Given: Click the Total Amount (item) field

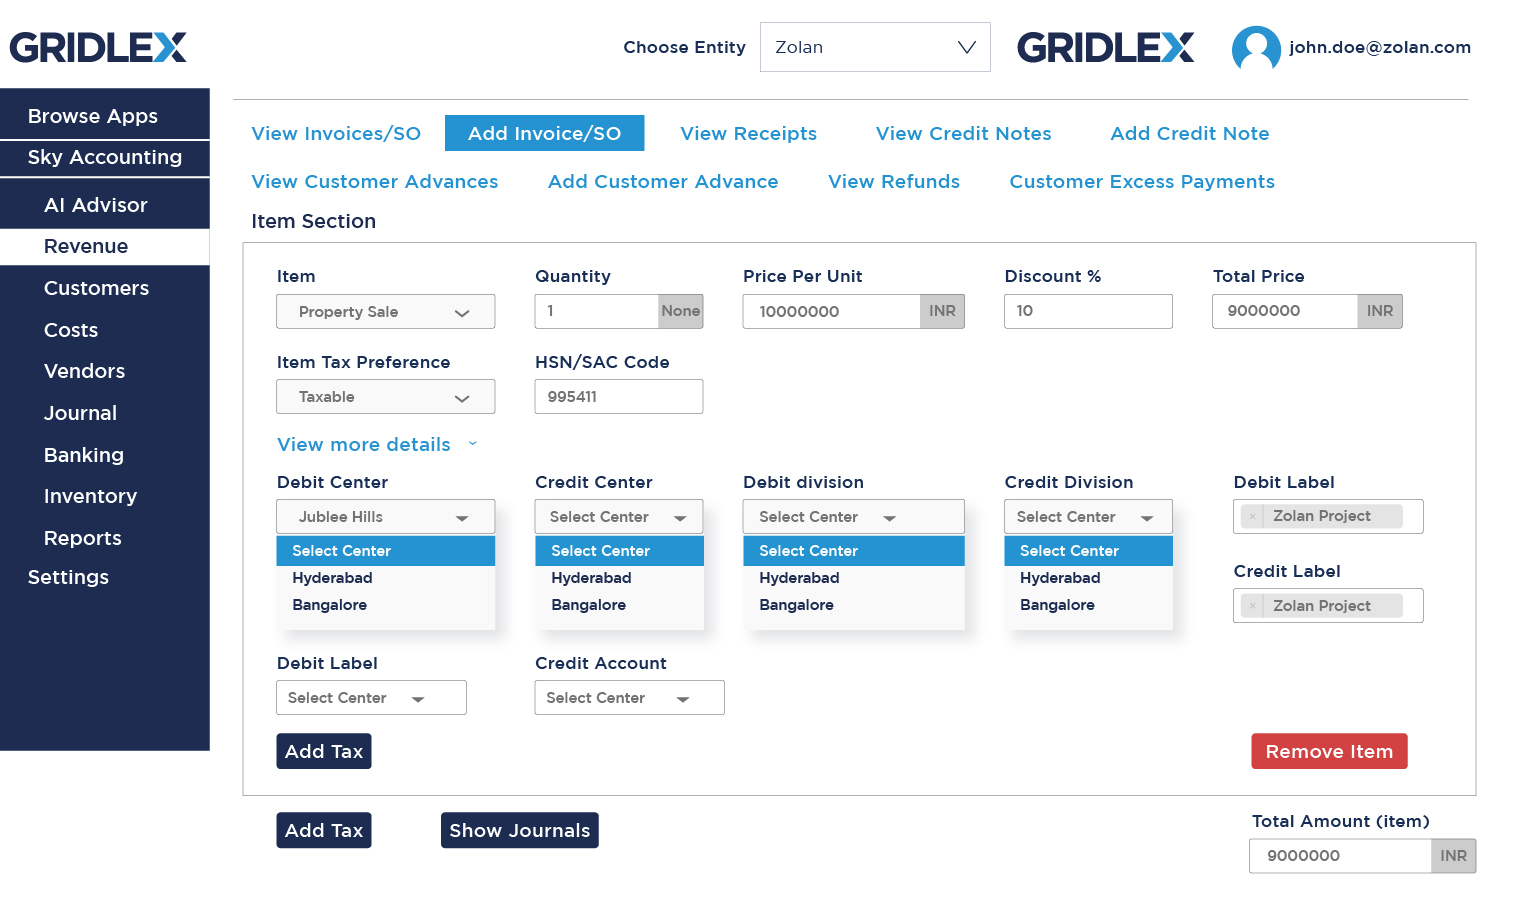Looking at the screenshot, I should coord(1340,856).
